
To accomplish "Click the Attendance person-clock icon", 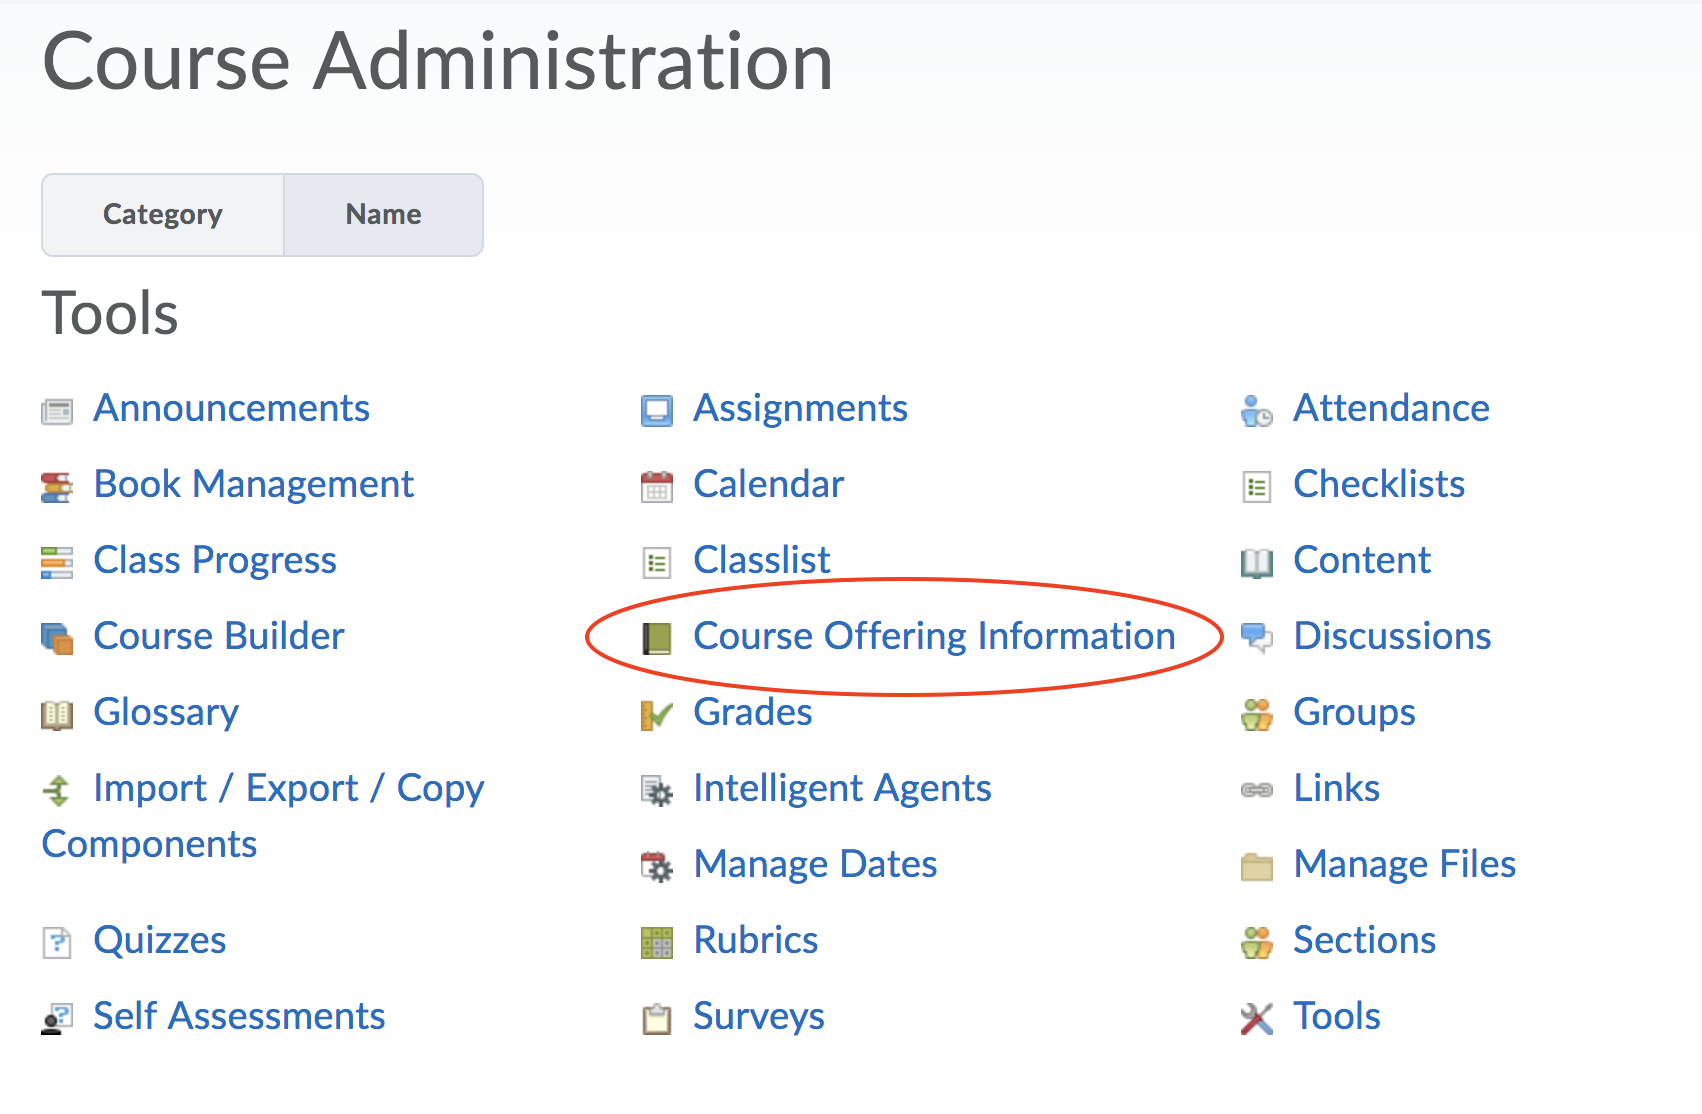I will point(1256,411).
